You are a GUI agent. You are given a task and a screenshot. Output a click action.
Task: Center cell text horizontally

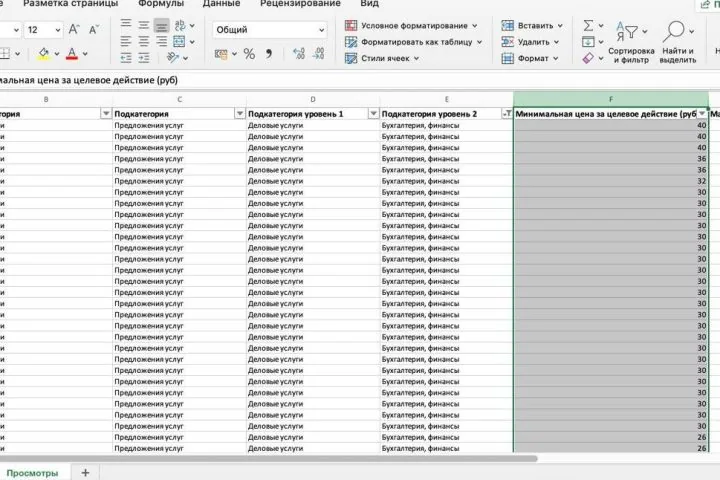click(x=144, y=41)
